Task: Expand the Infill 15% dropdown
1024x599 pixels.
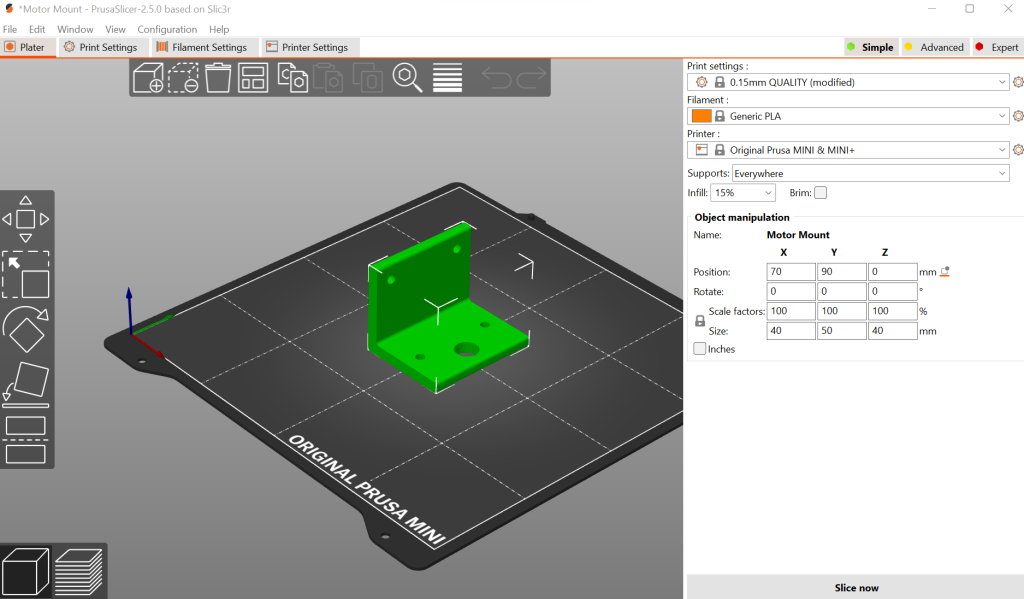Action: [743, 193]
